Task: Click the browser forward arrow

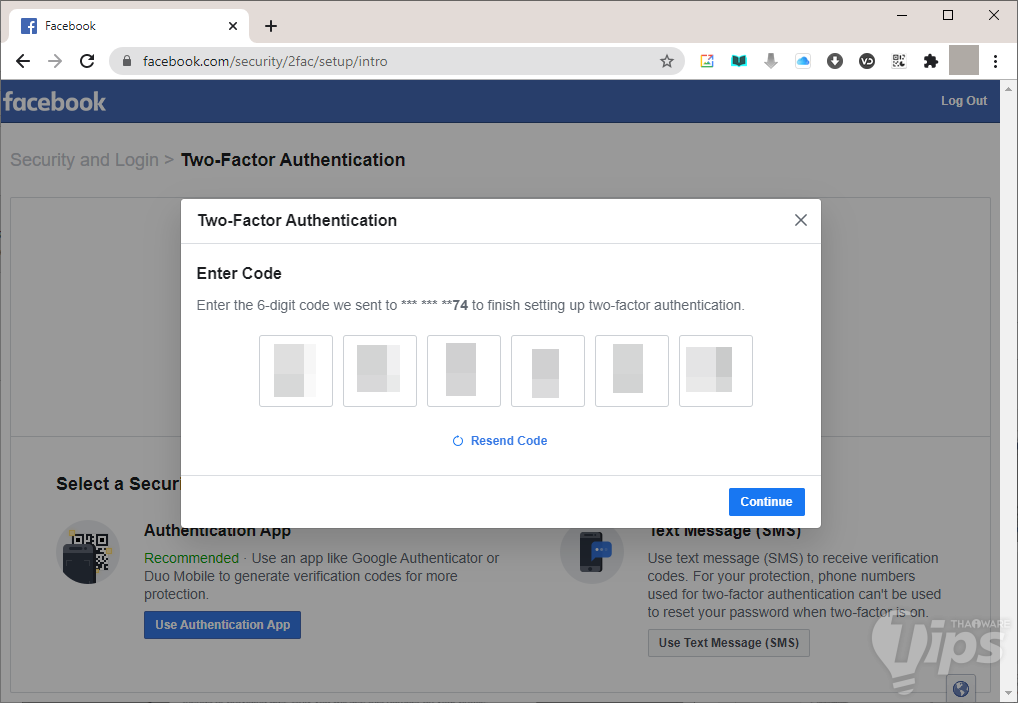Action: pyautogui.click(x=55, y=61)
